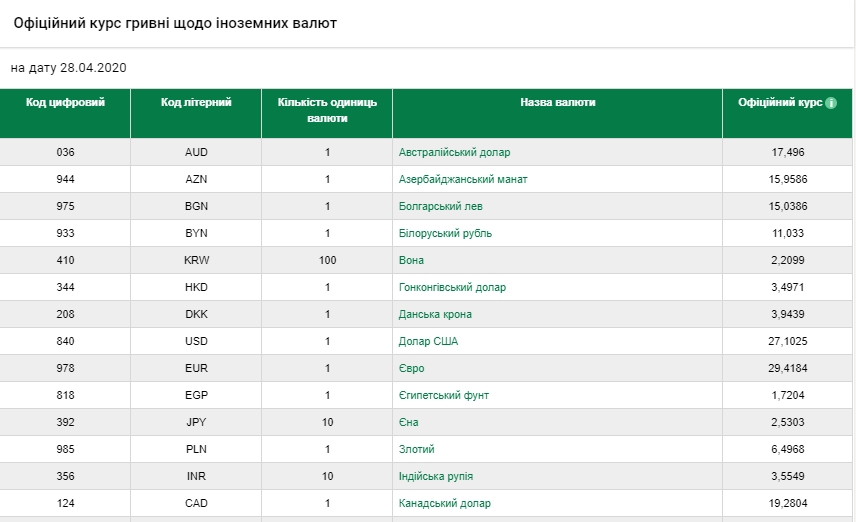Open the Данська крона link
Viewport: 856px width, 522px height.
pyautogui.click(x=435, y=314)
